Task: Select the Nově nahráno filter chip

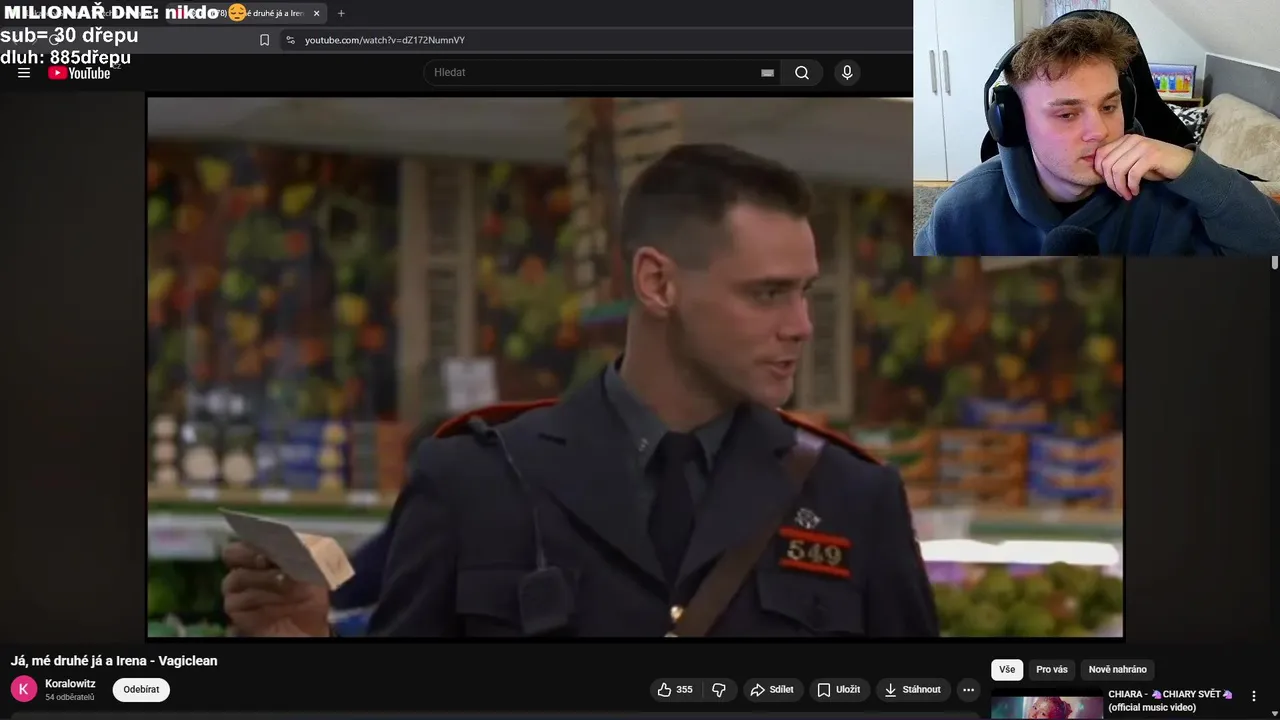Action: 1118,669
